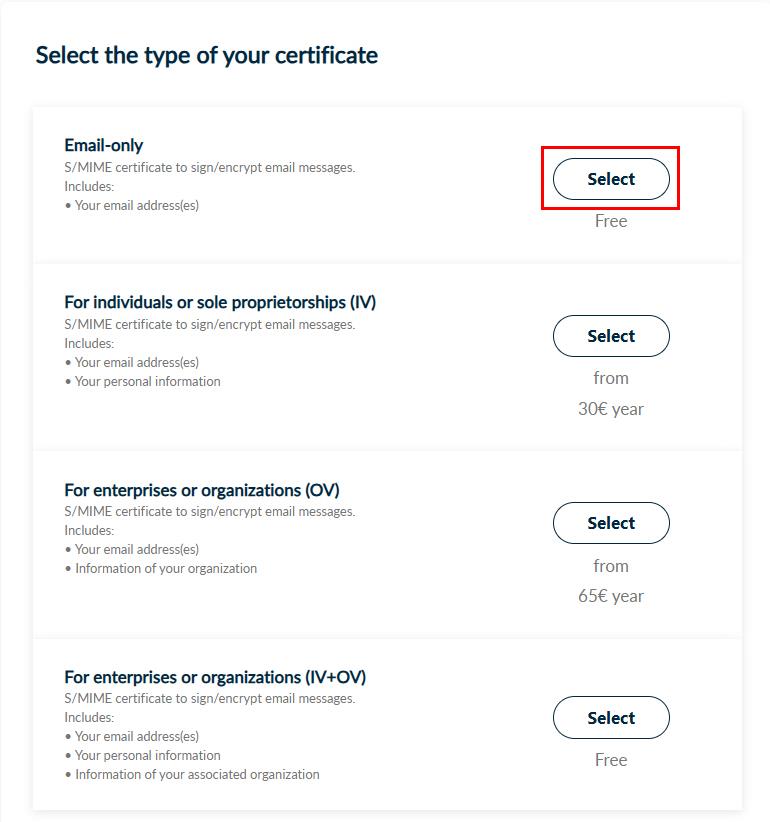
Task: Click "Information of your organization" bullet in OV card
Action: tap(166, 568)
